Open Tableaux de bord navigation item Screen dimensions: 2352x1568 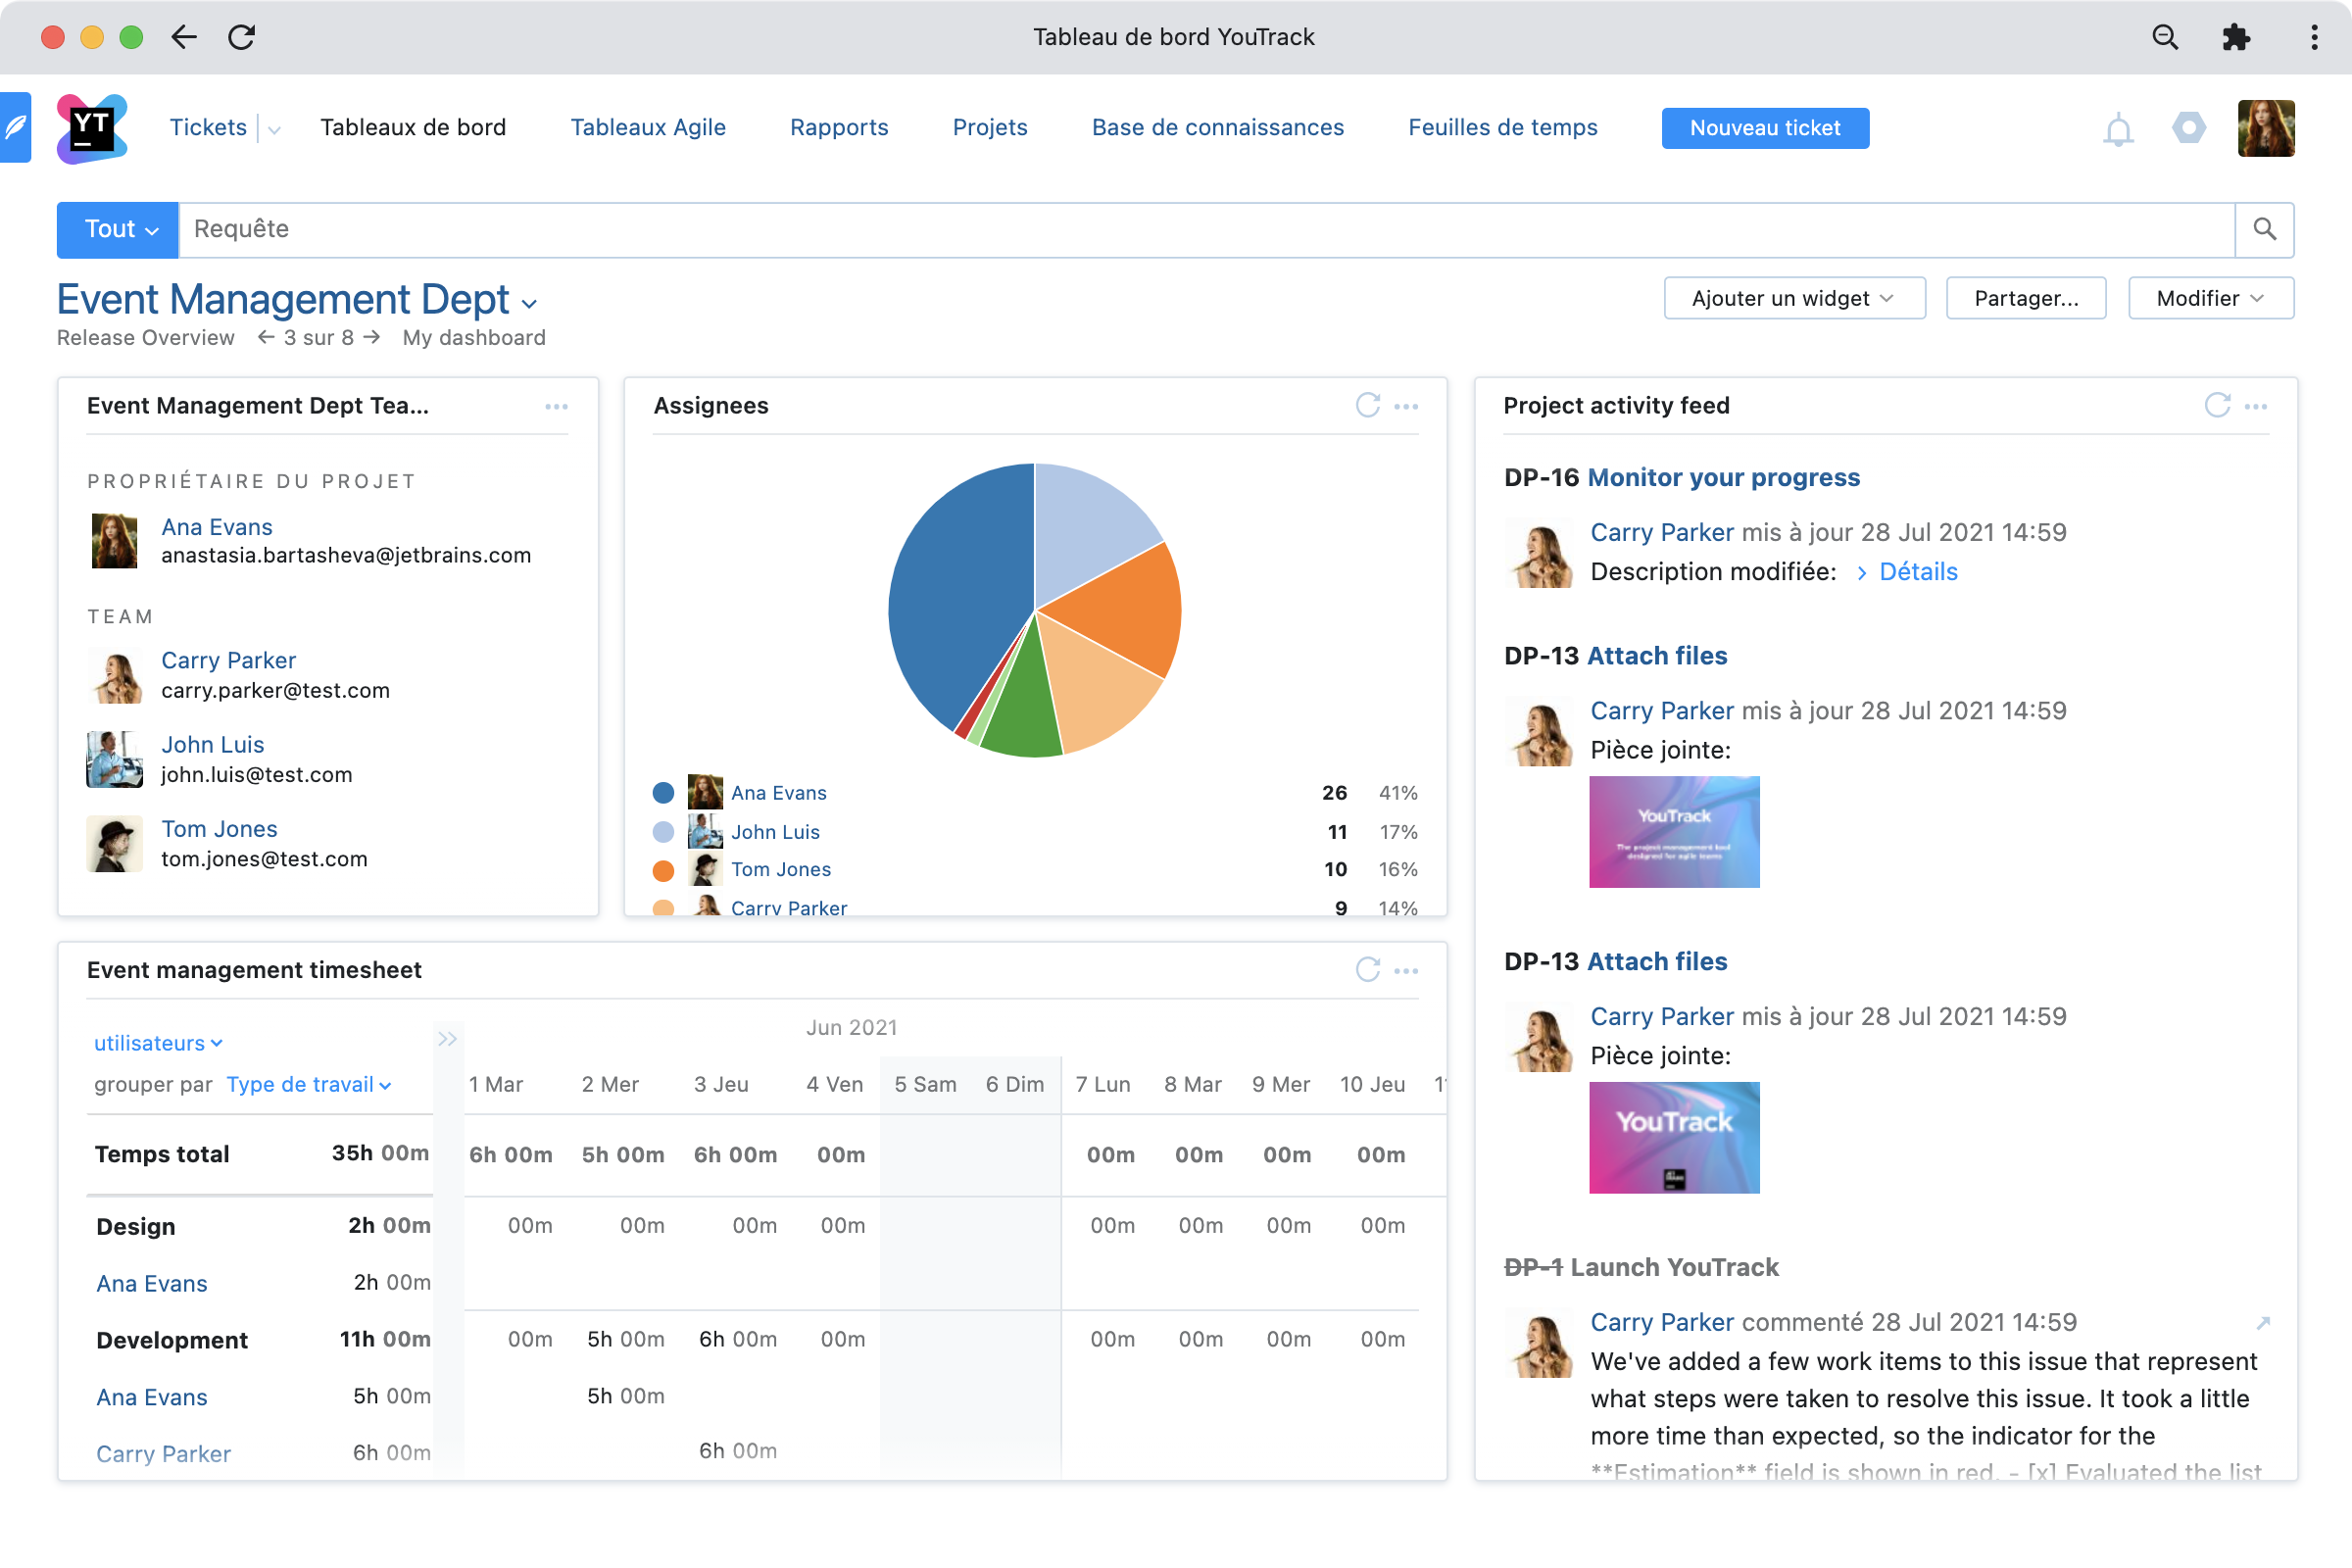coord(413,127)
